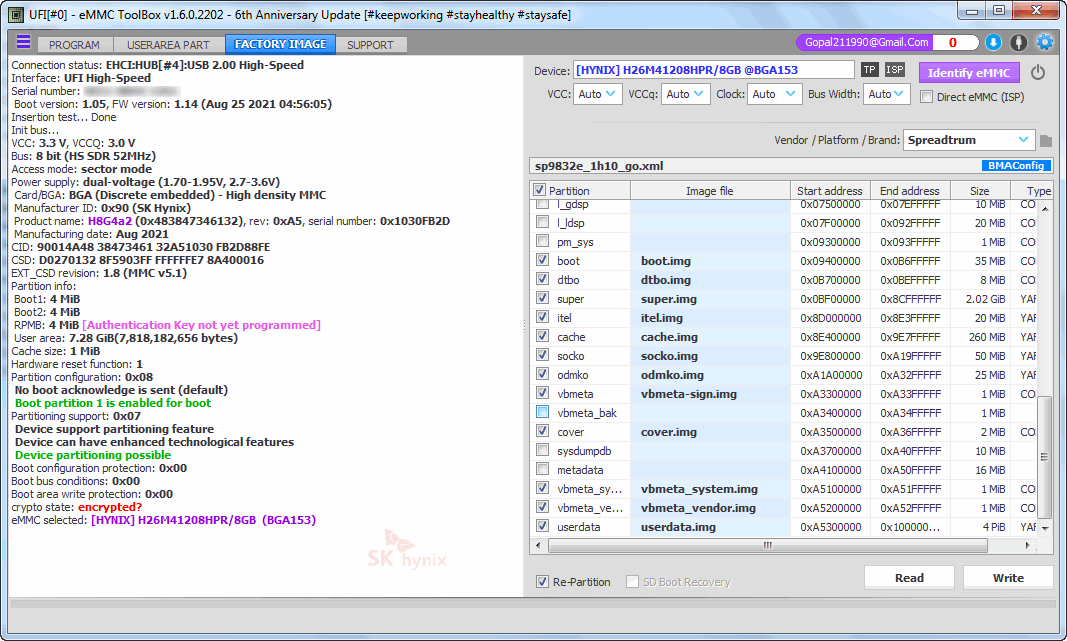Click the black info shield icon

click(1018, 42)
